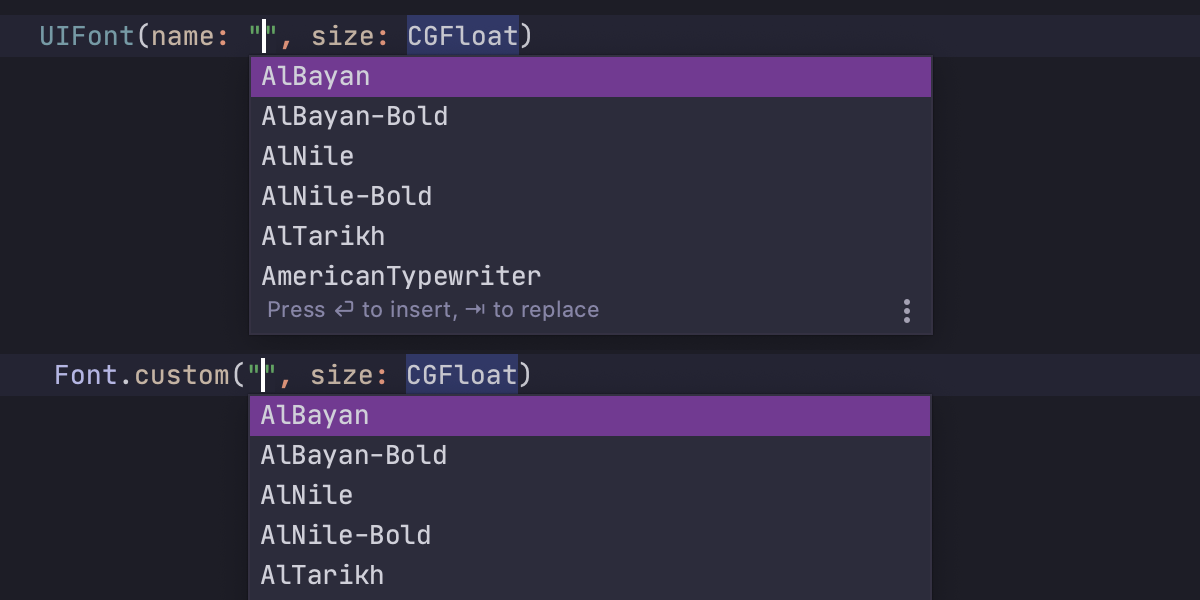Select AlBayan in the Font.custom completion list
Viewport: 1200px width, 600px height.
point(315,416)
